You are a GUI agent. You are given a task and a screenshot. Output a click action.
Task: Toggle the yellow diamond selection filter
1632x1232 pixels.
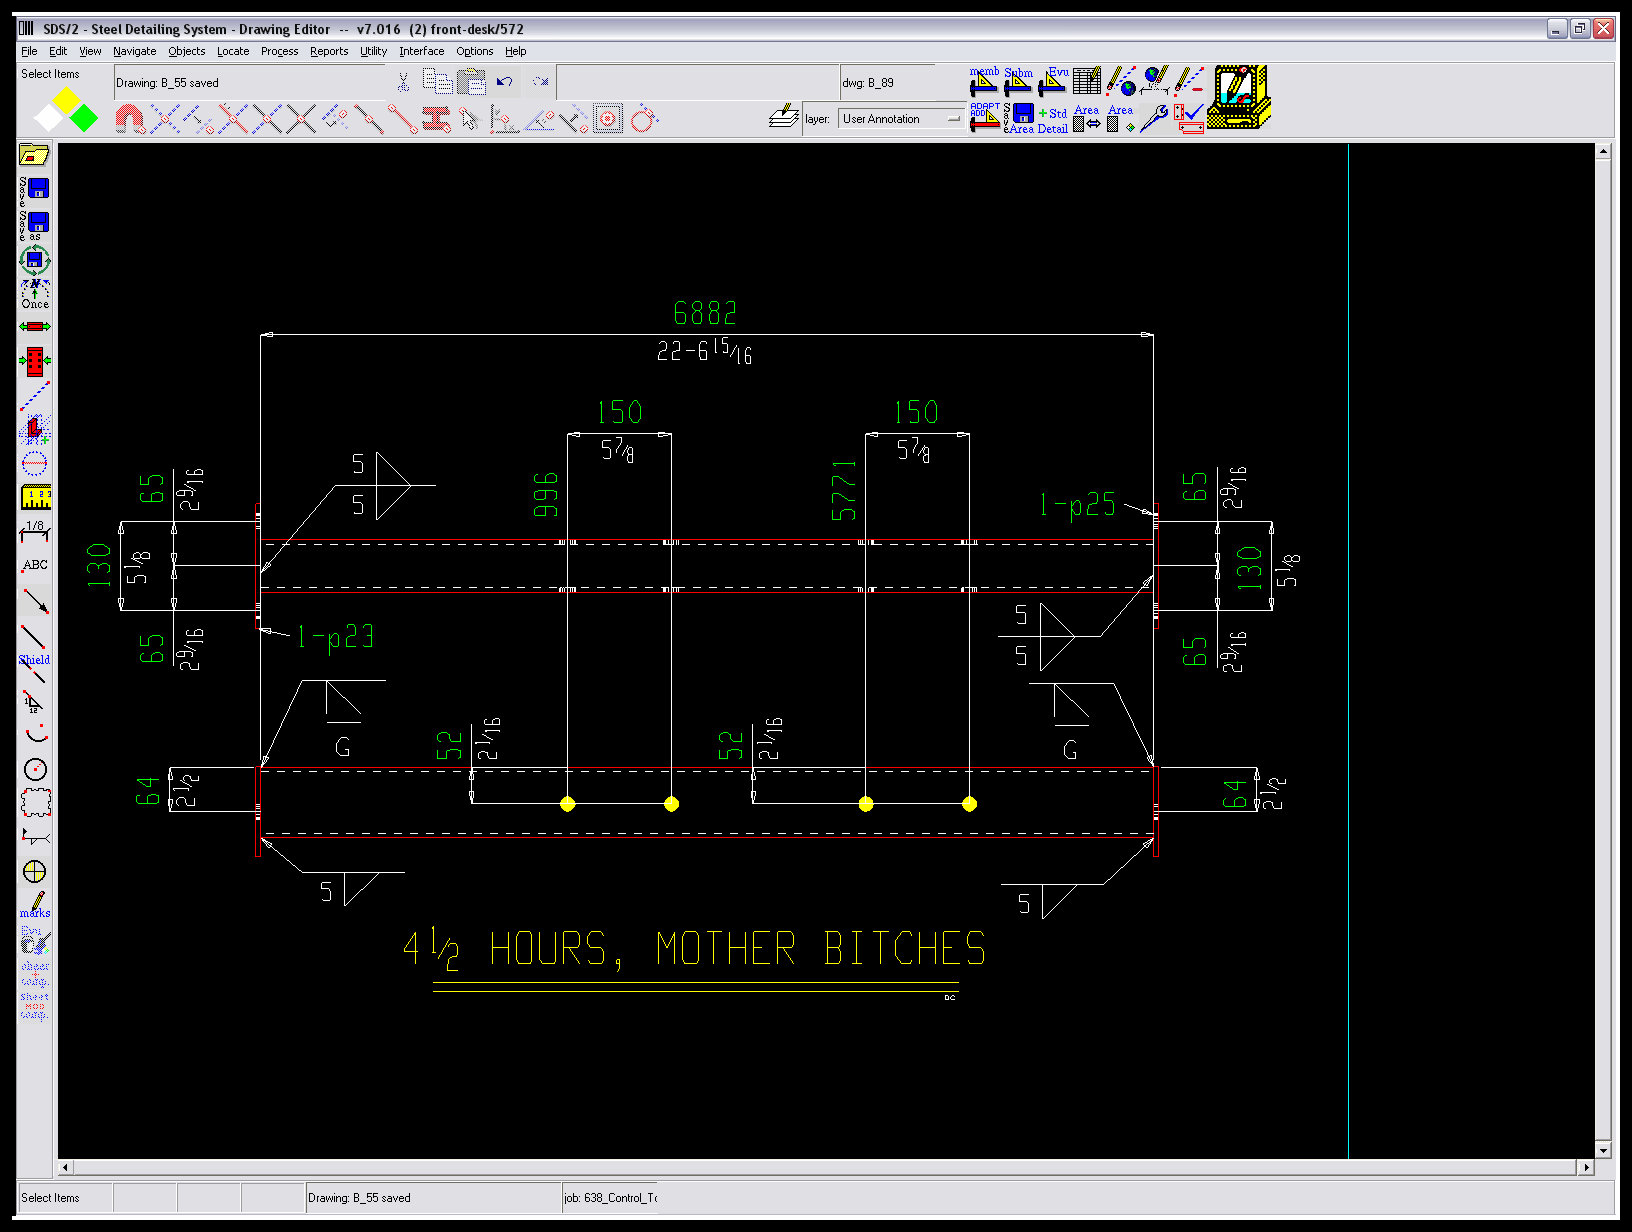click(66, 99)
